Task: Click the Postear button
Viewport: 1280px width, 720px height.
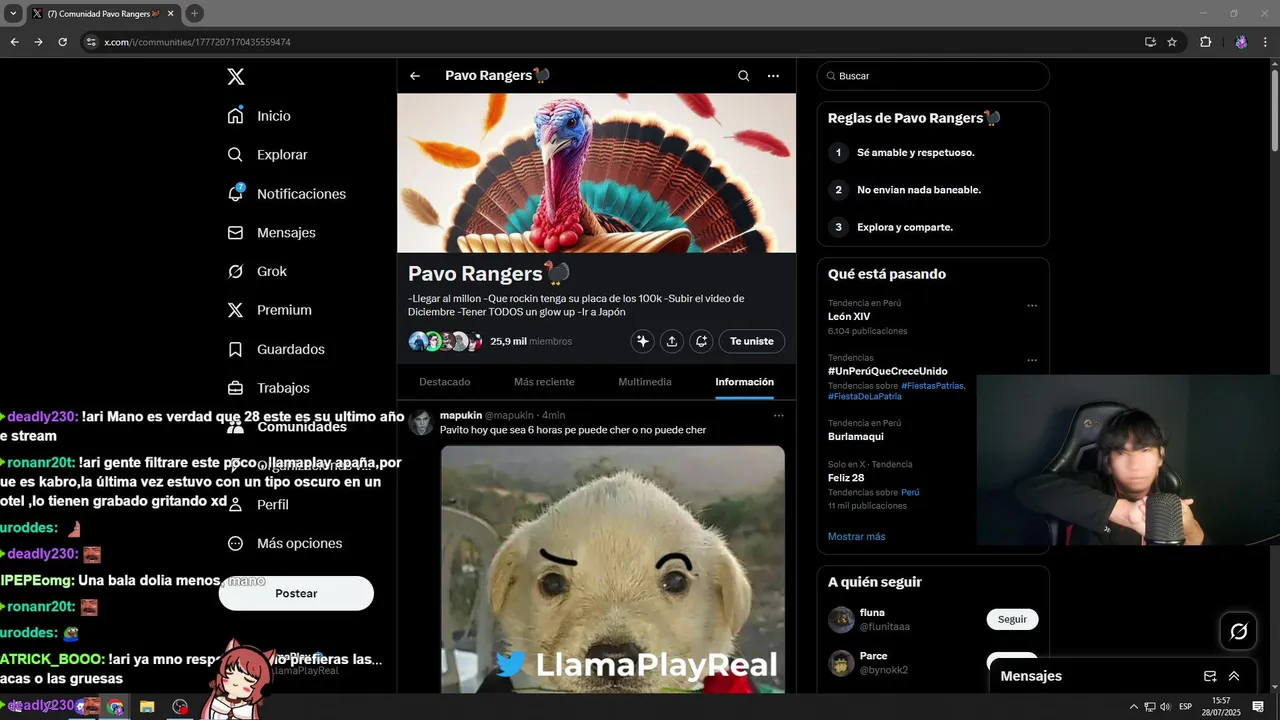Action: (x=296, y=593)
